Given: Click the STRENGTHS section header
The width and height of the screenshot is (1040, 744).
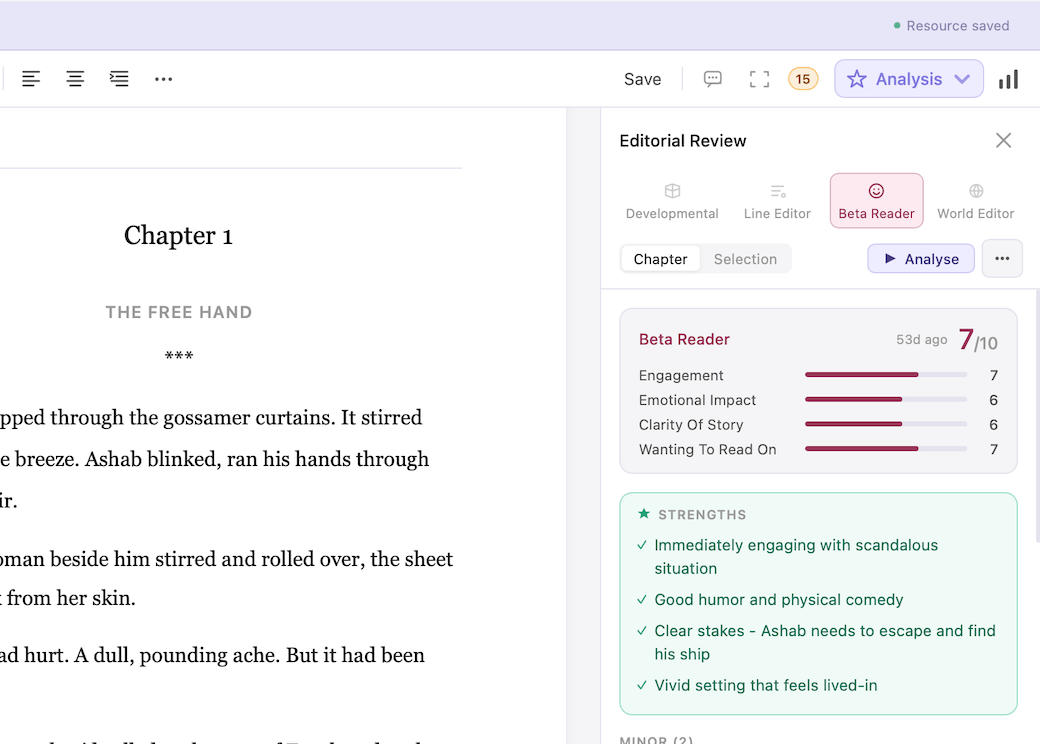Looking at the screenshot, I should click(702, 515).
